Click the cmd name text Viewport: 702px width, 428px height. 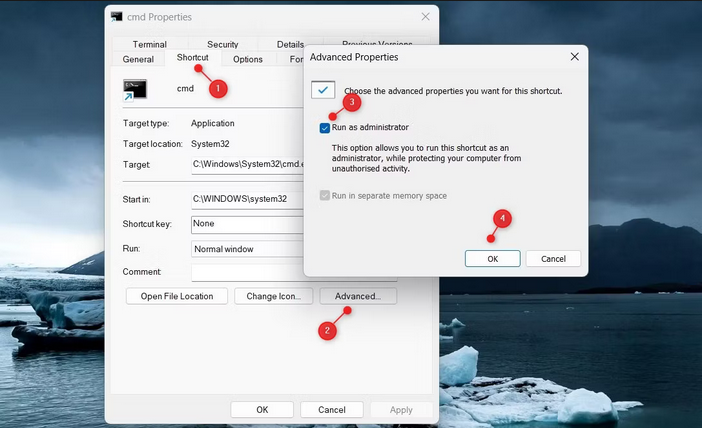click(185, 89)
